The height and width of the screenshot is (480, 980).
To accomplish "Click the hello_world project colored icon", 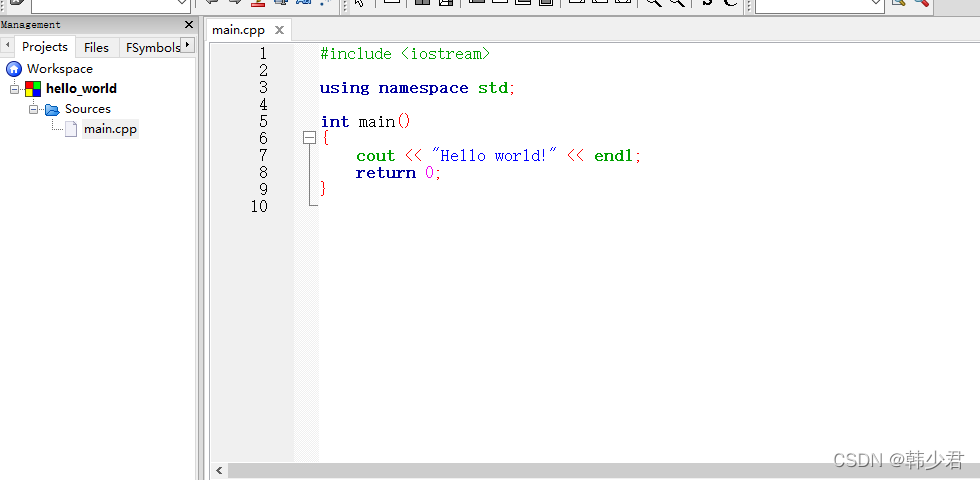I will (33, 89).
